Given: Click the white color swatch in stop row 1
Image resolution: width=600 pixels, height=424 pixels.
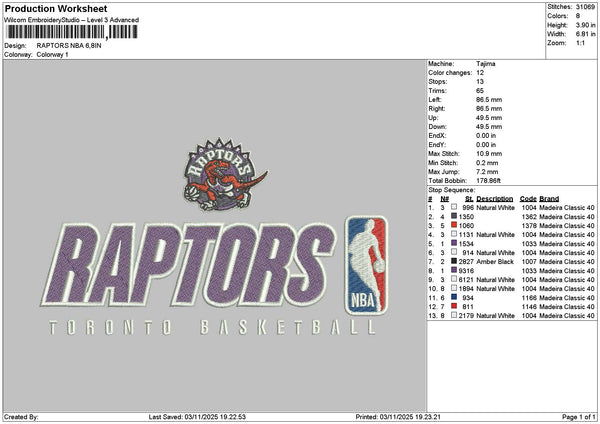Looking at the screenshot, I should [x=454, y=207].
